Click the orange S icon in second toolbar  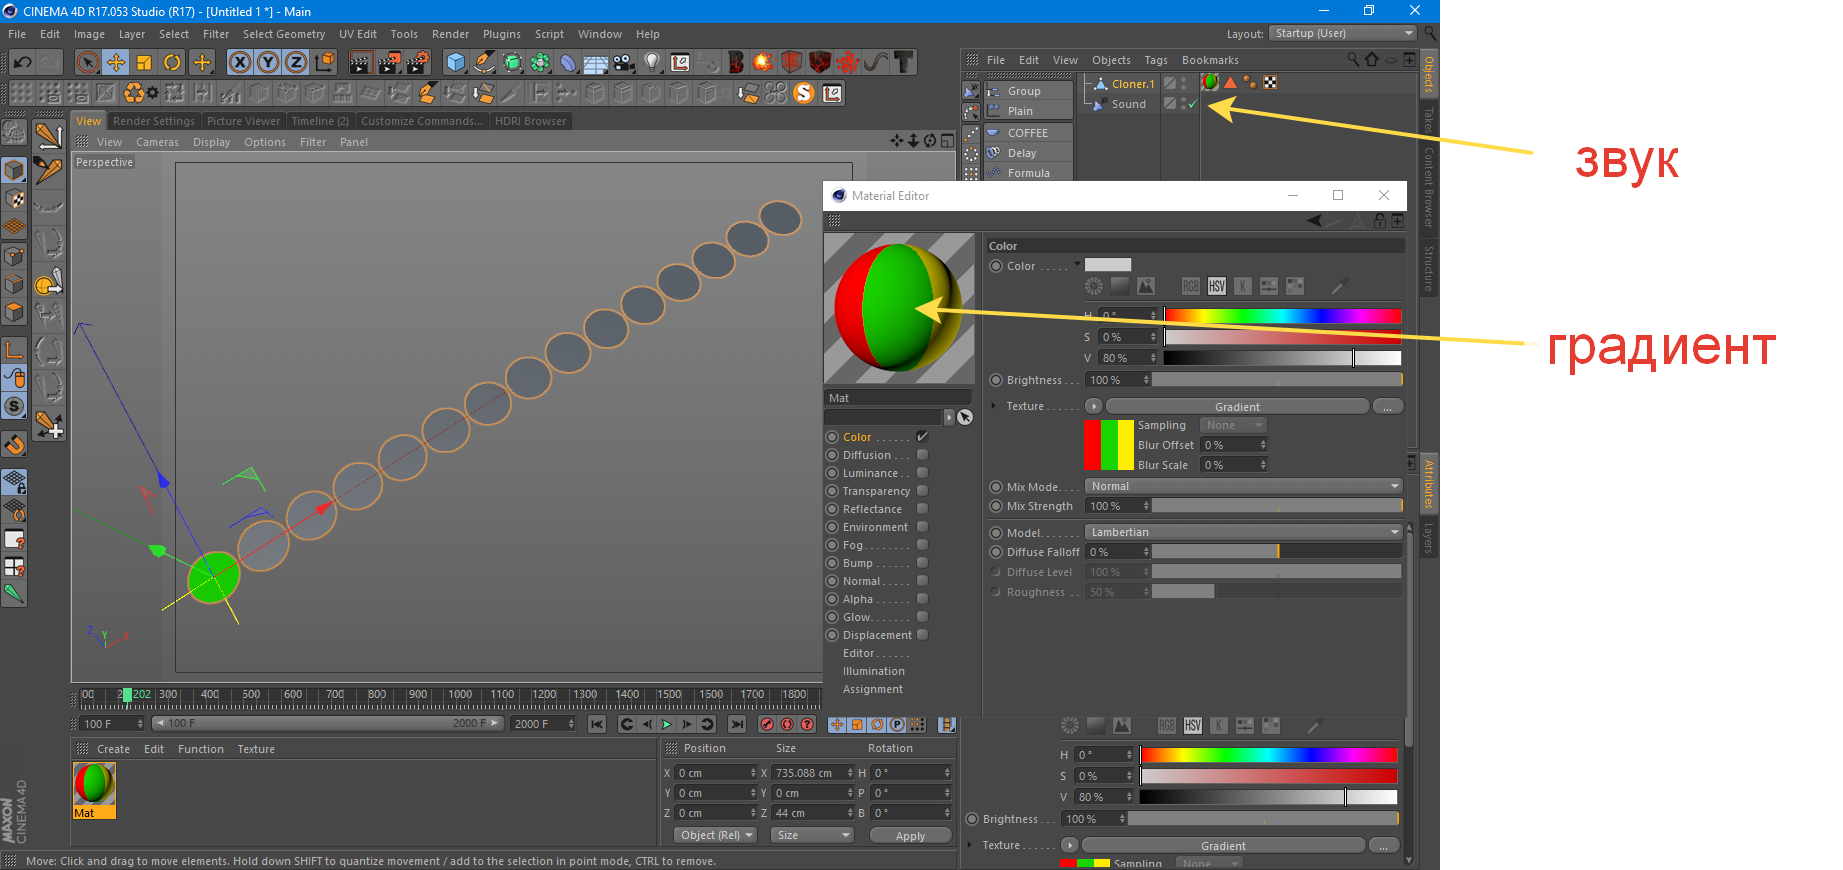(804, 93)
